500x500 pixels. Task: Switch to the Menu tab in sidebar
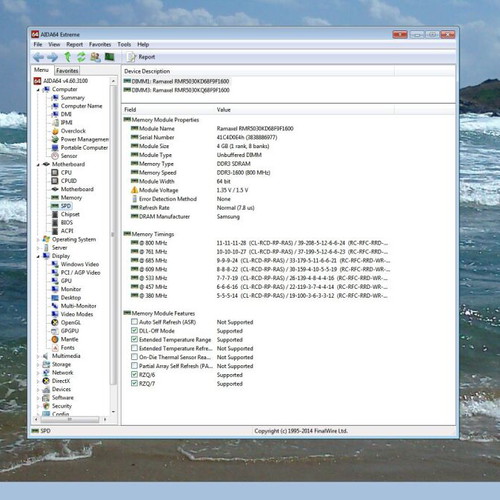[41, 70]
